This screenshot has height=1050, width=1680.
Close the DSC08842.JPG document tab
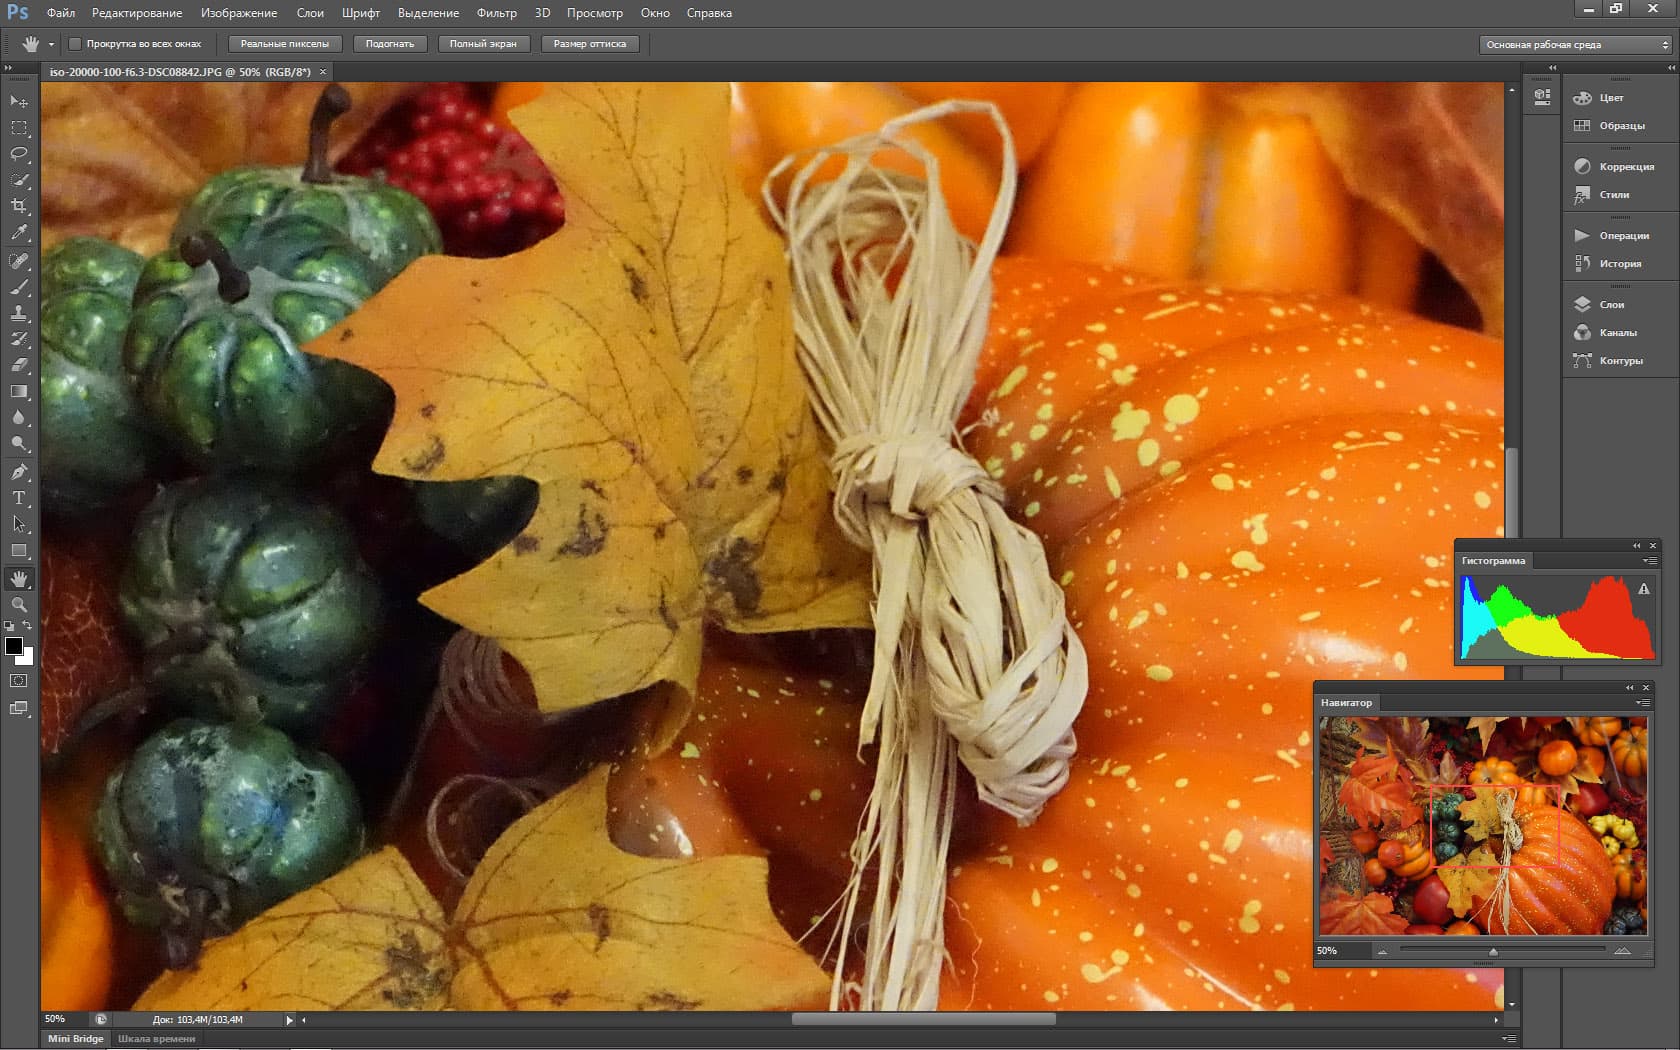323,72
